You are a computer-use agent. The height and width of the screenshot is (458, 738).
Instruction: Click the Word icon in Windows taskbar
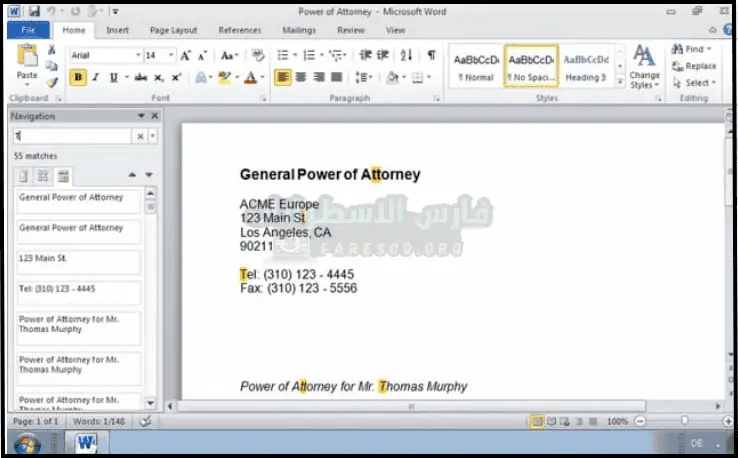click(x=84, y=442)
